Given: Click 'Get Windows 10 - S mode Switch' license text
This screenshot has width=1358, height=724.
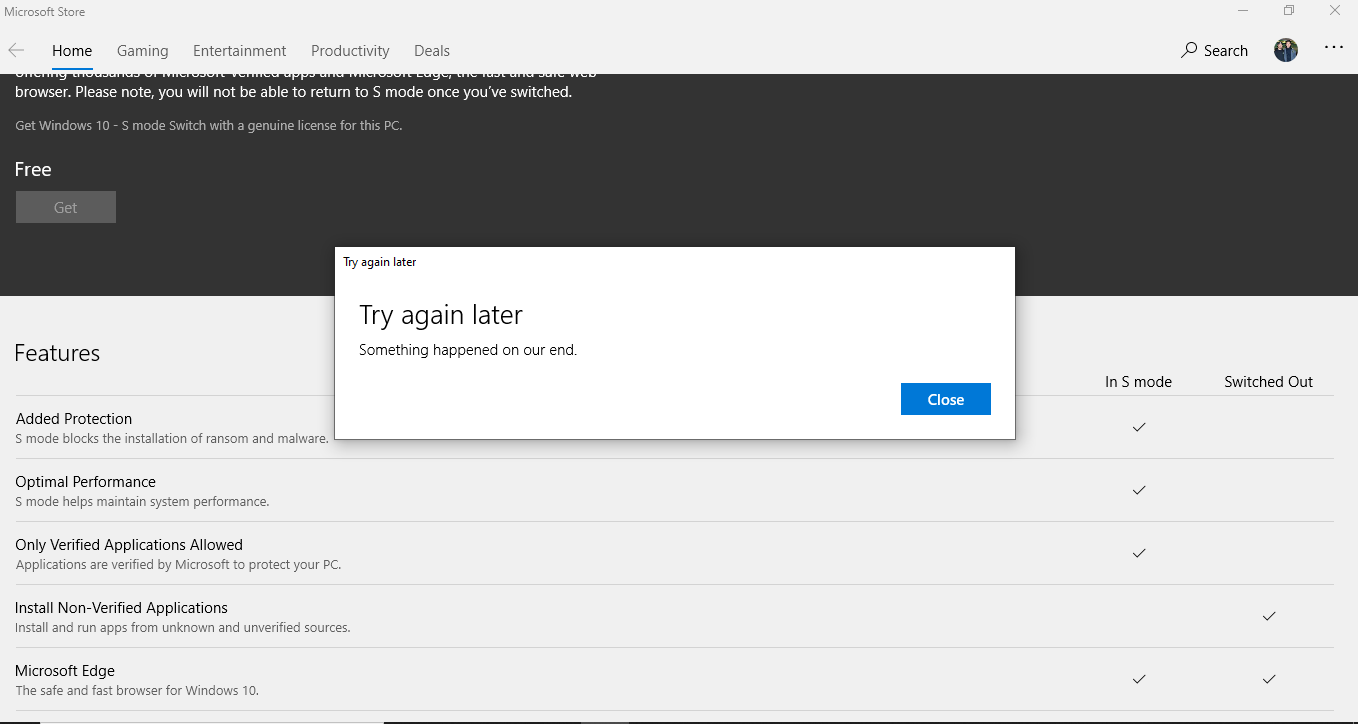Looking at the screenshot, I should tap(209, 125).
